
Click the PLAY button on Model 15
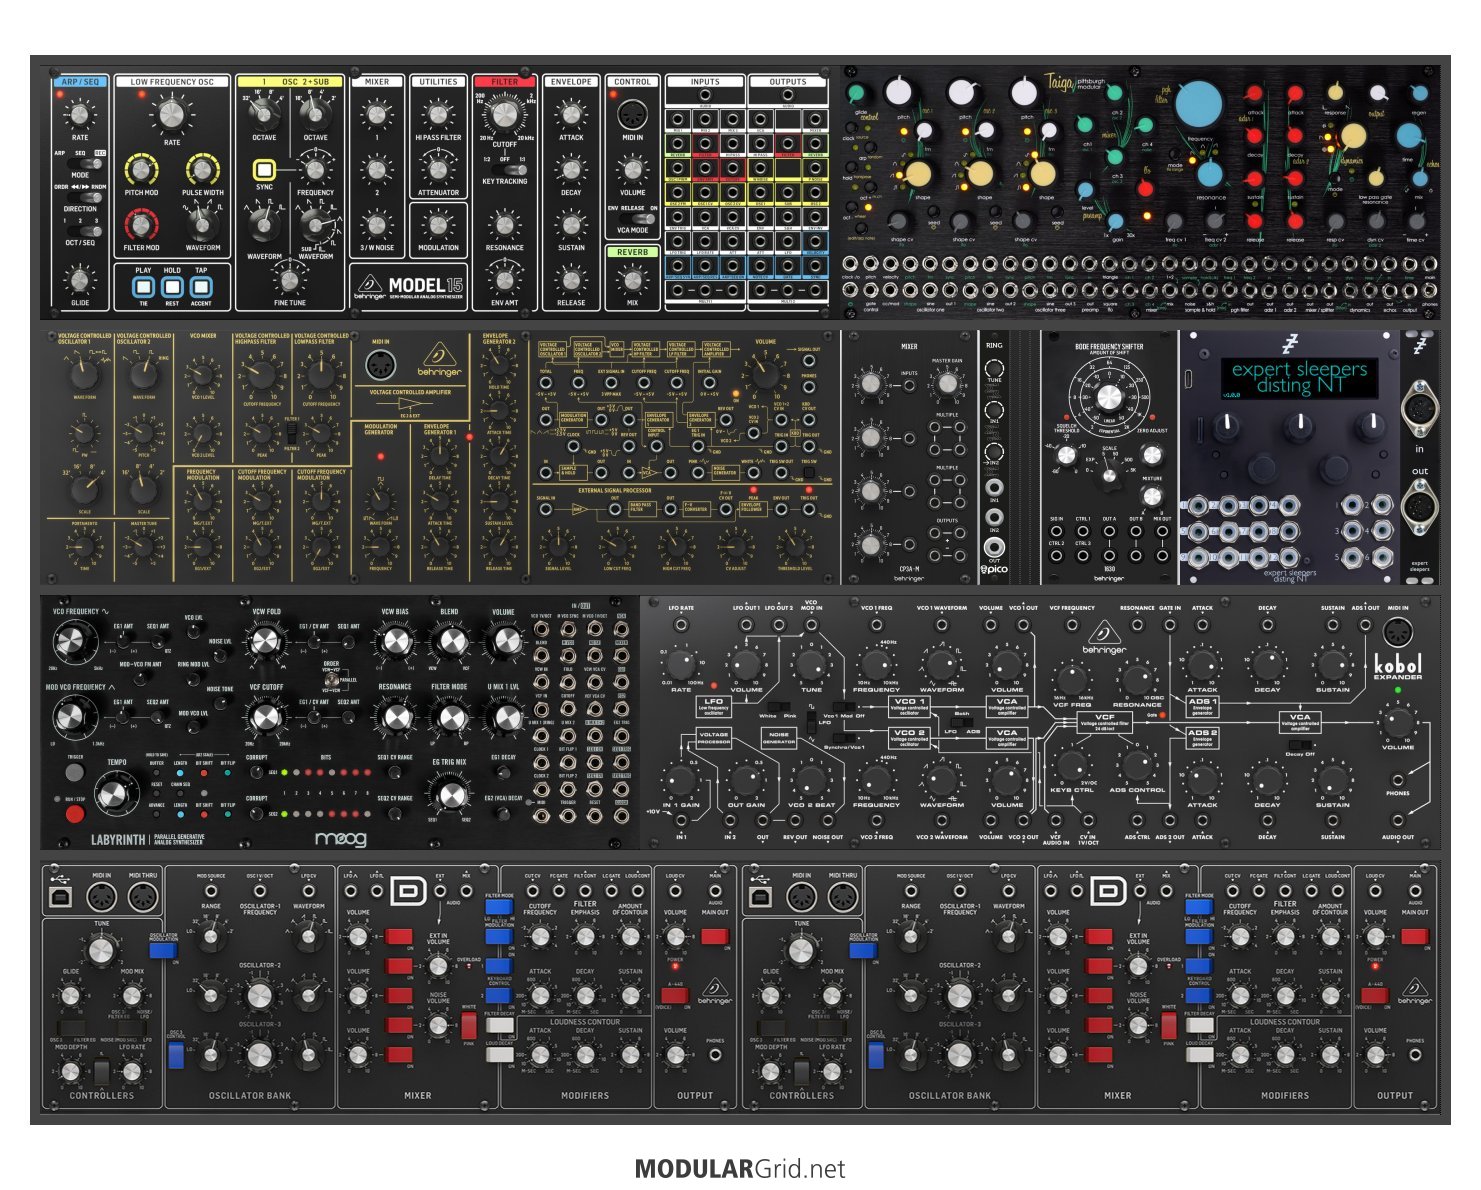point(143,288)
